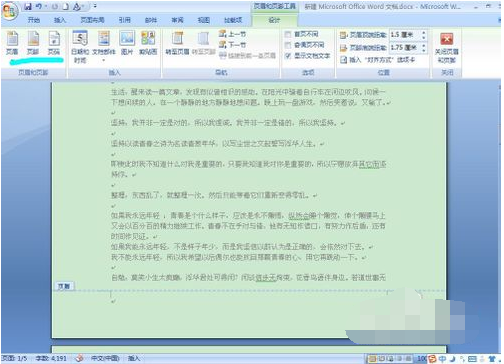Viewport: 504px width, 364px height.
Task: Switch to Full Screen Reading view icon
Action: [x=381, y=359]
